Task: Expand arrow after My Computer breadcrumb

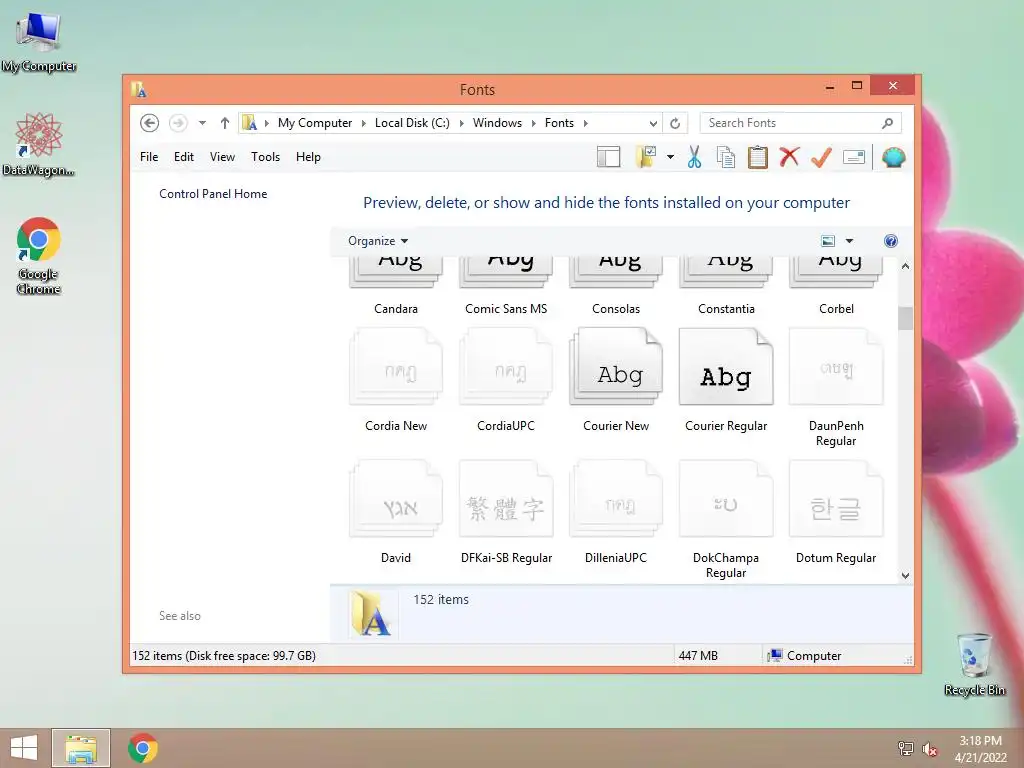Action: (x=364, y=123)
